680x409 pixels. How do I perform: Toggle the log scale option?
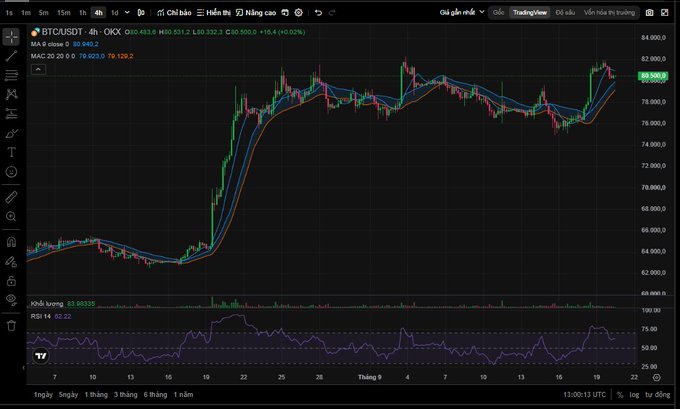[634, 394]
